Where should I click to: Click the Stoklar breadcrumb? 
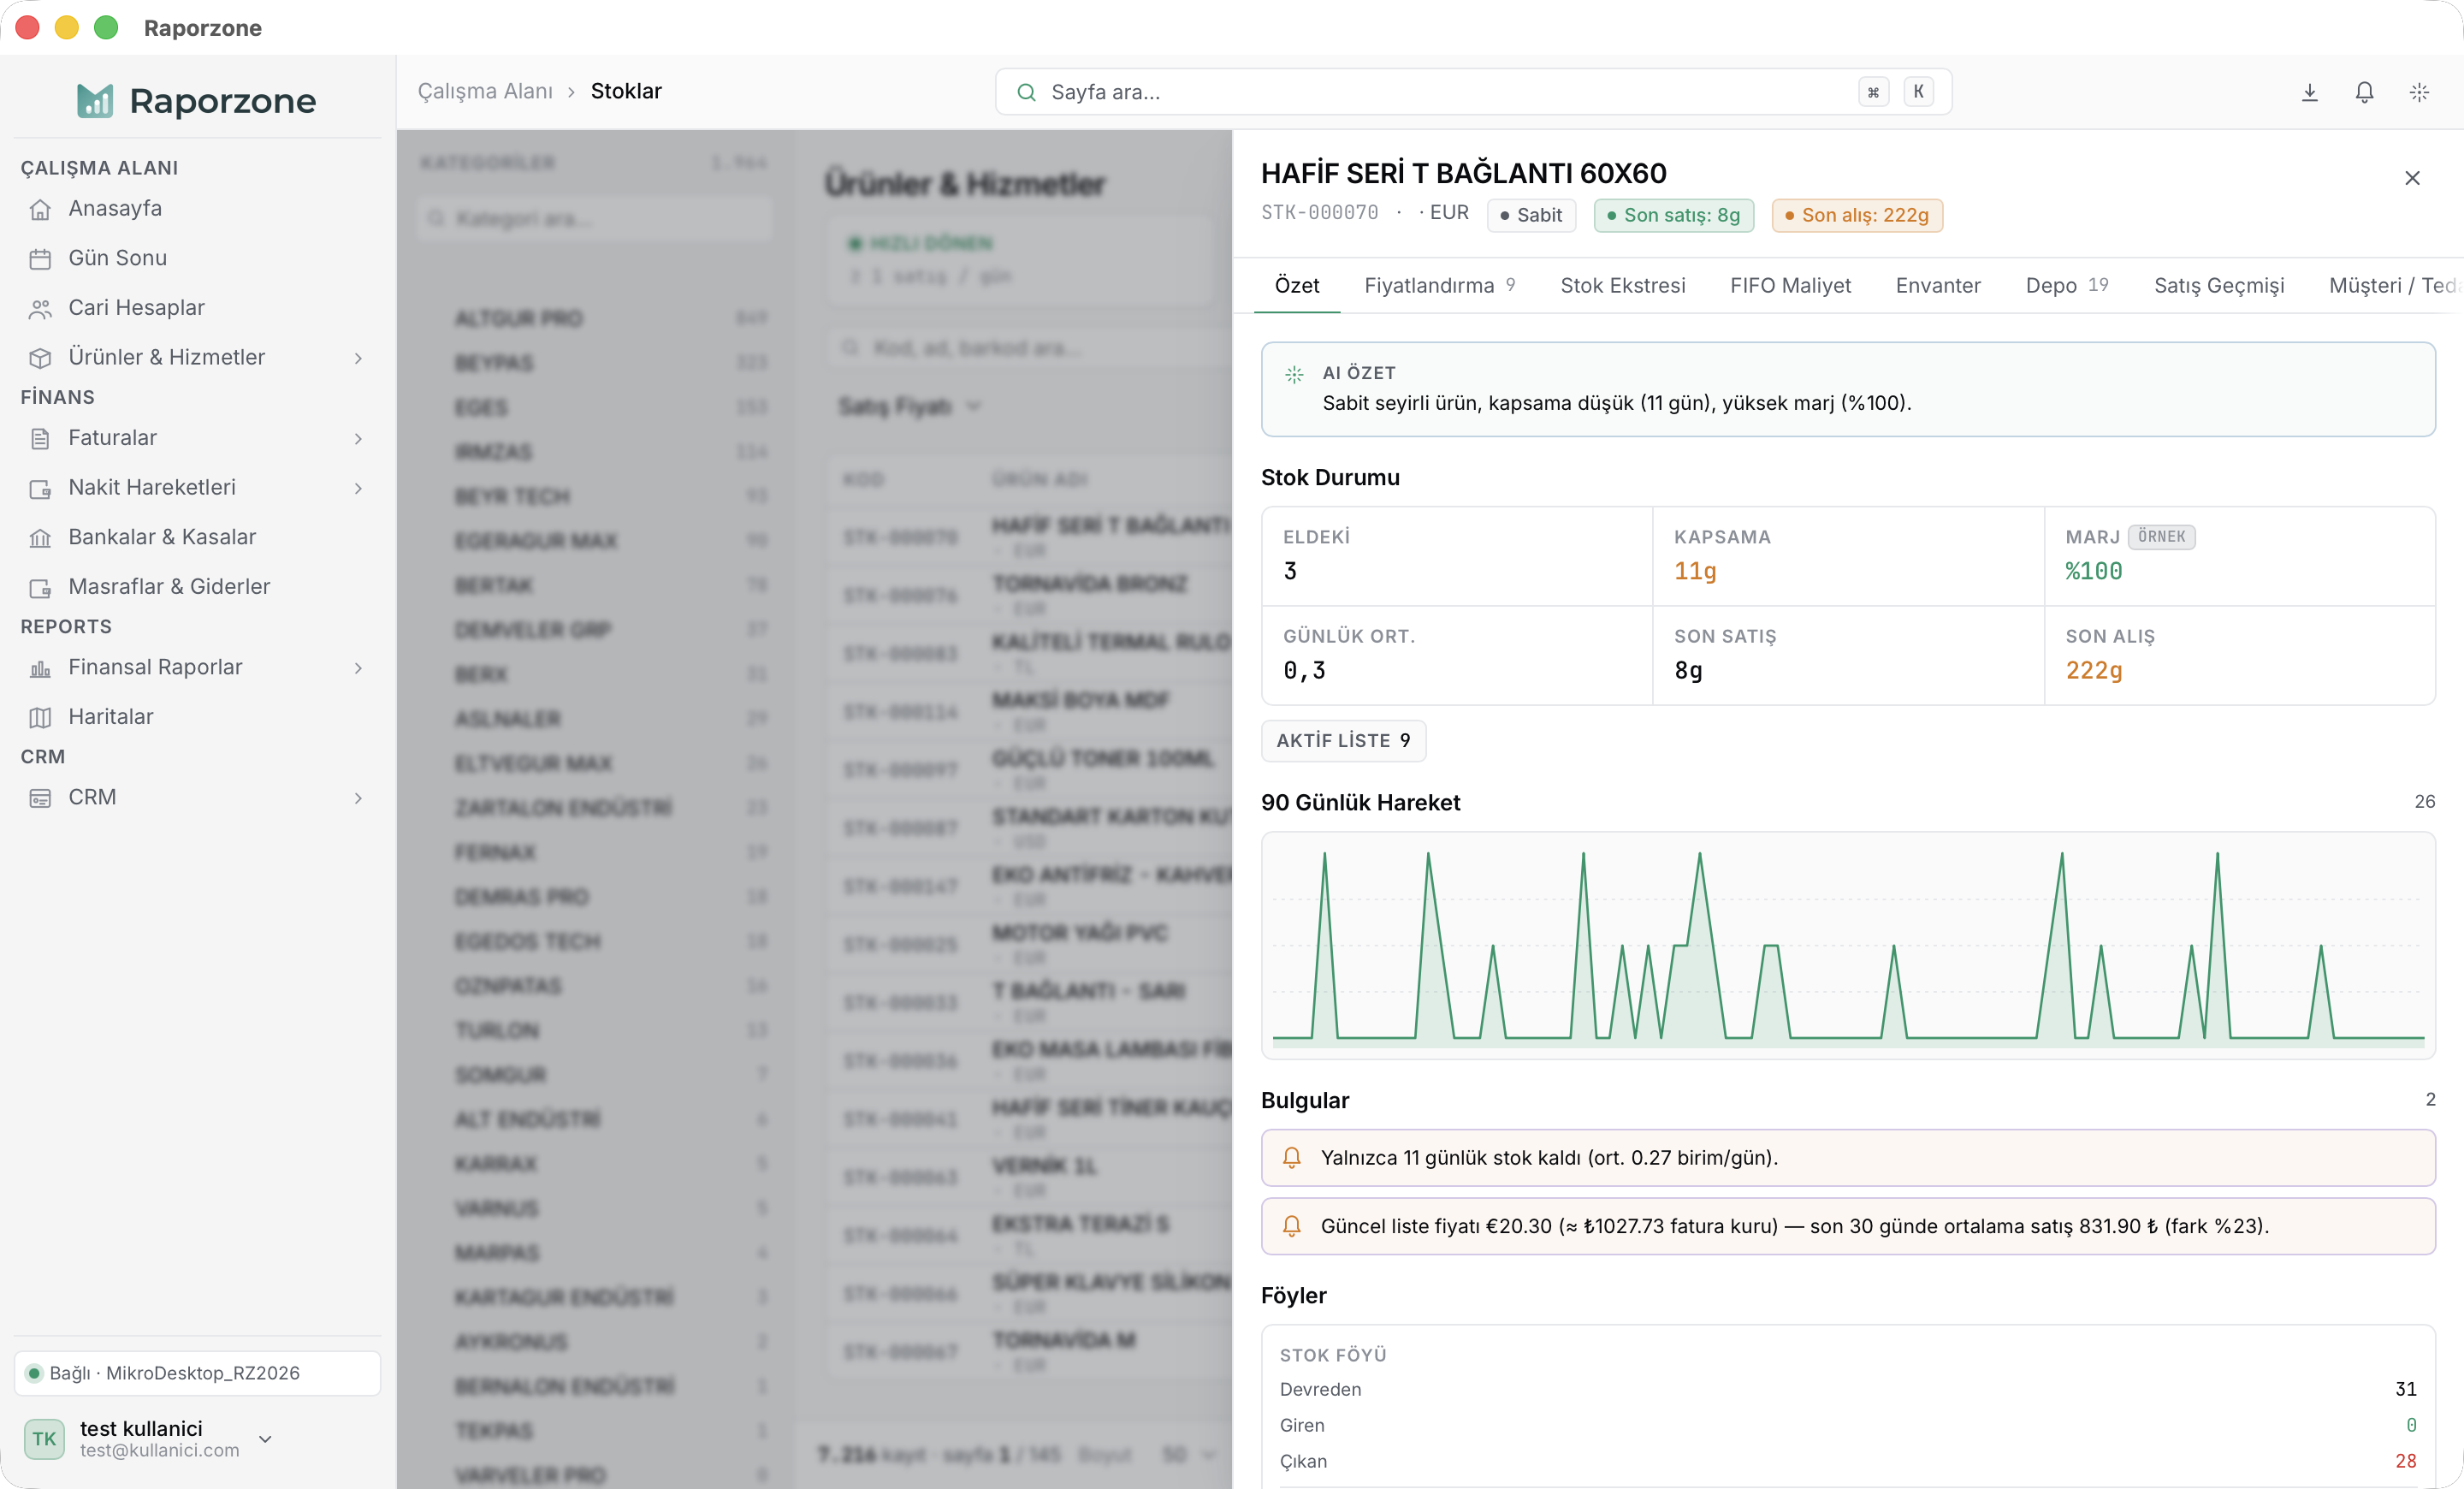626,92
